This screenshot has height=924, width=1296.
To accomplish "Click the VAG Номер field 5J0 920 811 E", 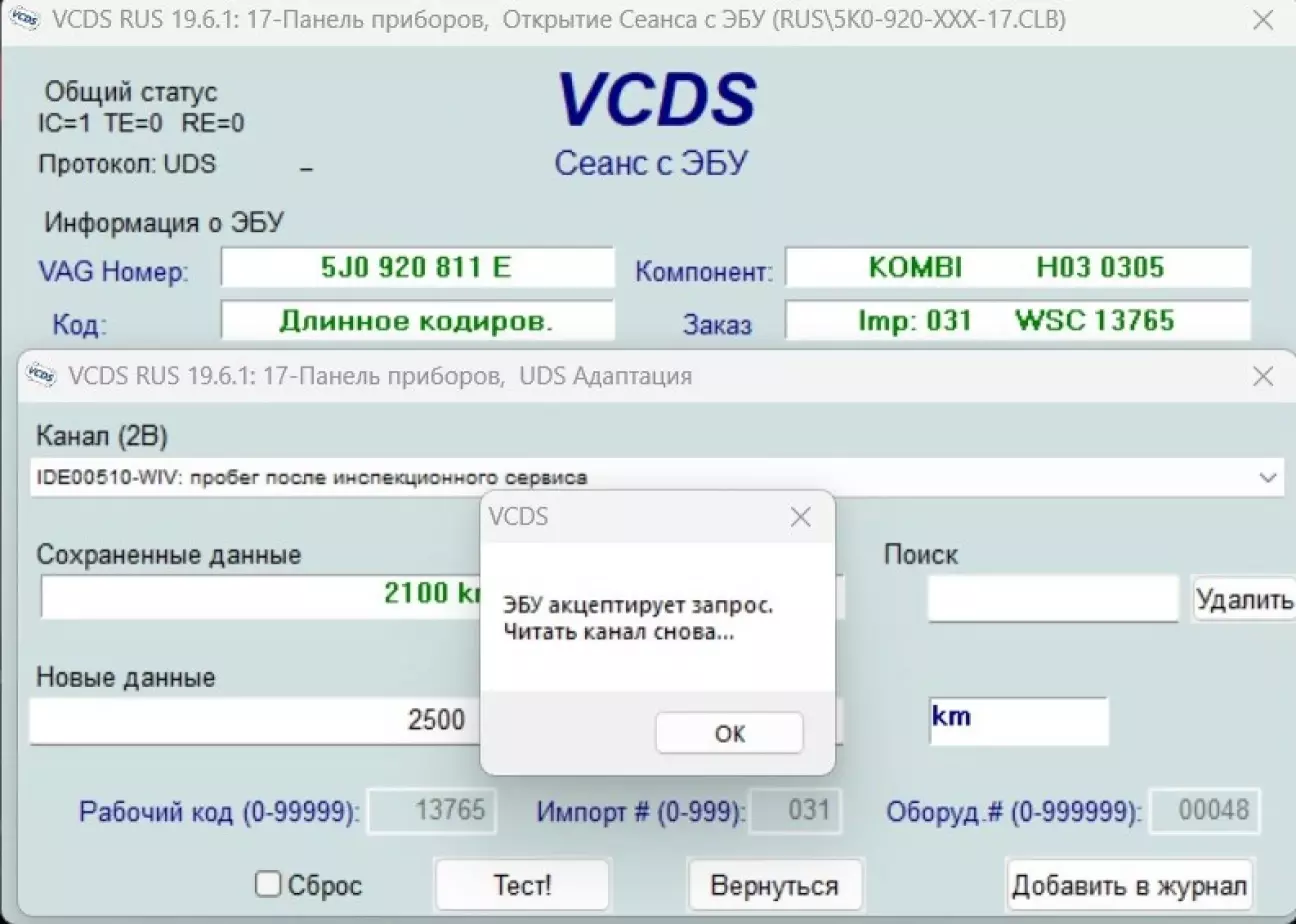I will (416, 268).
